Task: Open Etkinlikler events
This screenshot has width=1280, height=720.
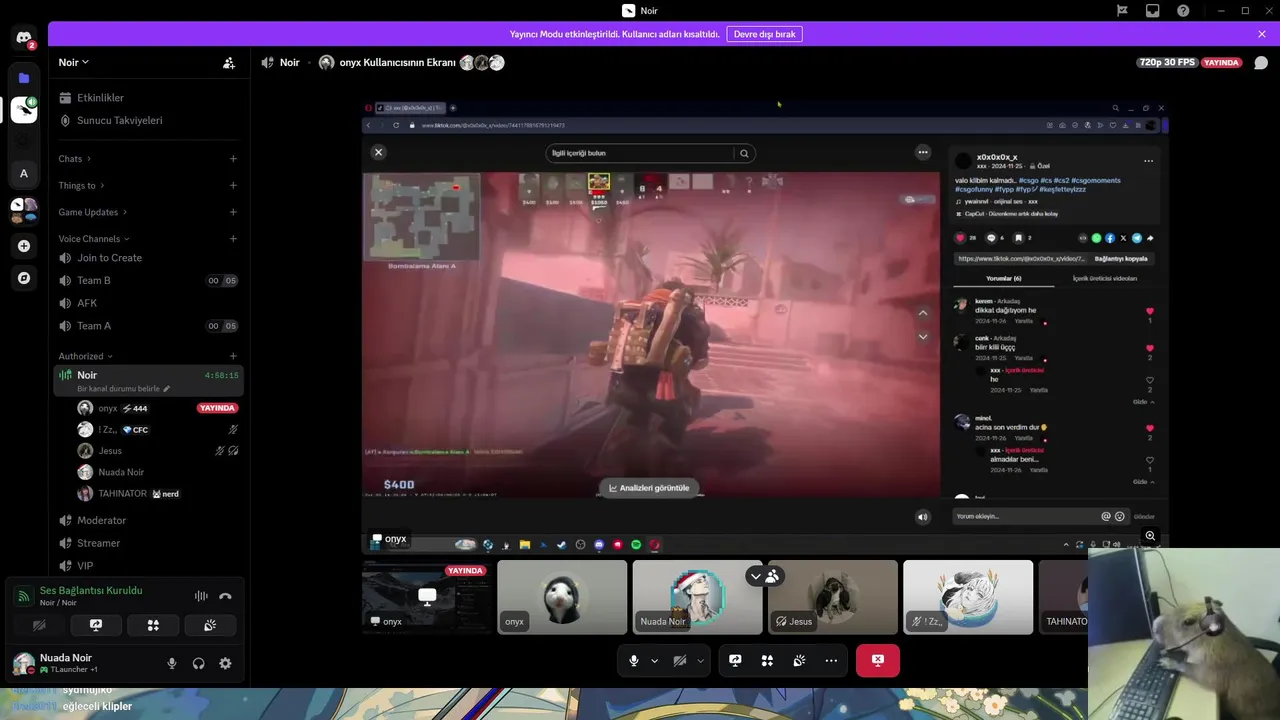Action: 148,98
